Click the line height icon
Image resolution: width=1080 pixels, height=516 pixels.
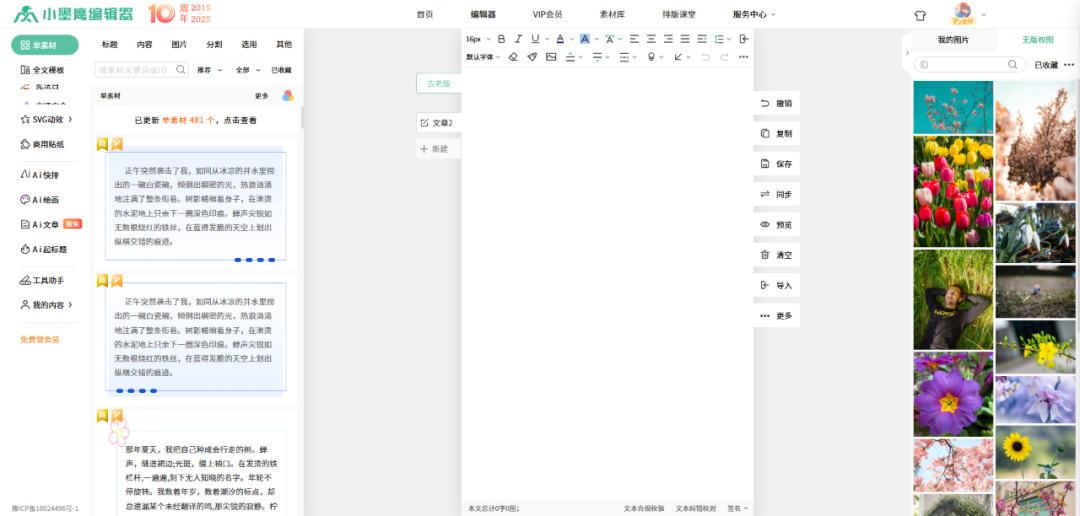tap(718, 39)
